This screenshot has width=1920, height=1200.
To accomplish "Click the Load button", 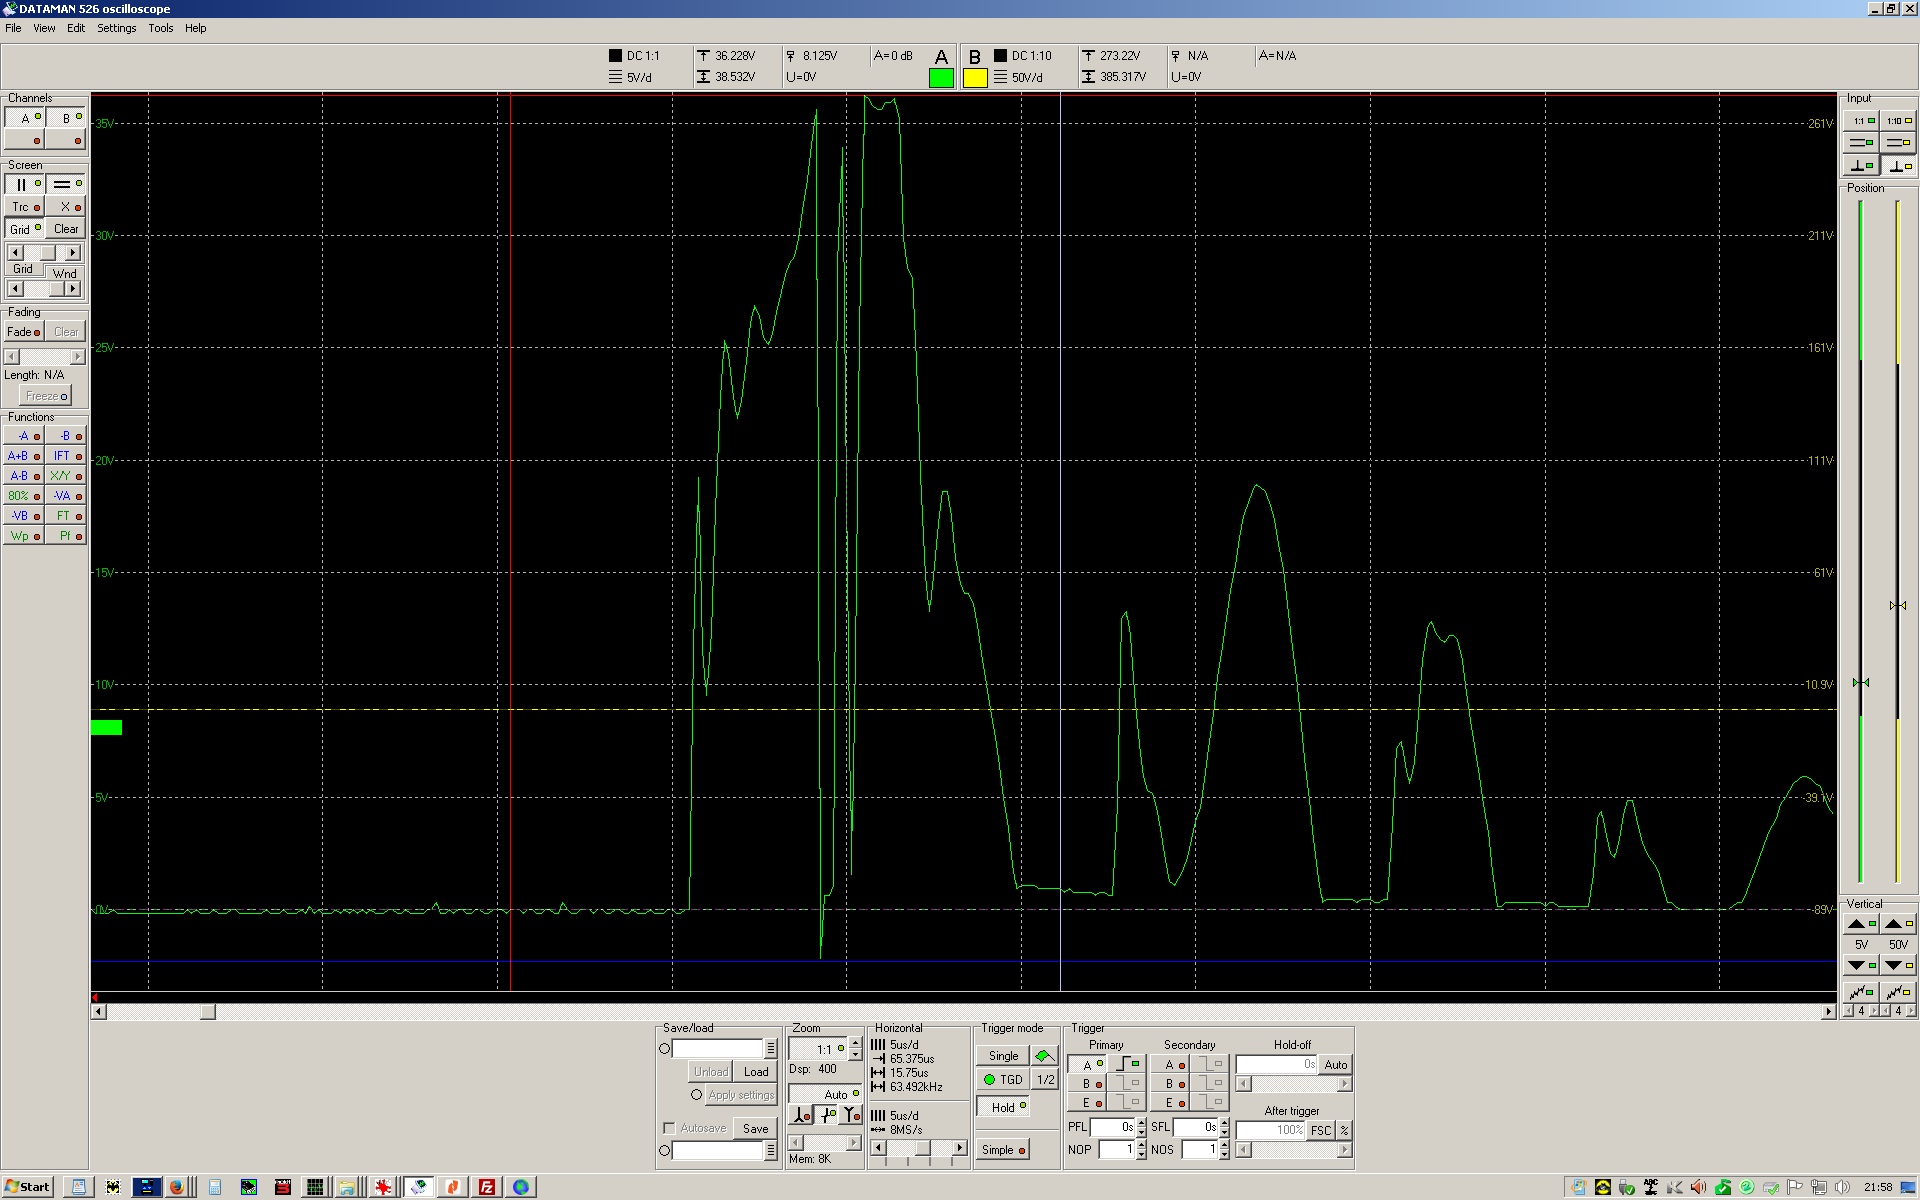I will (x=755, y=1071).
